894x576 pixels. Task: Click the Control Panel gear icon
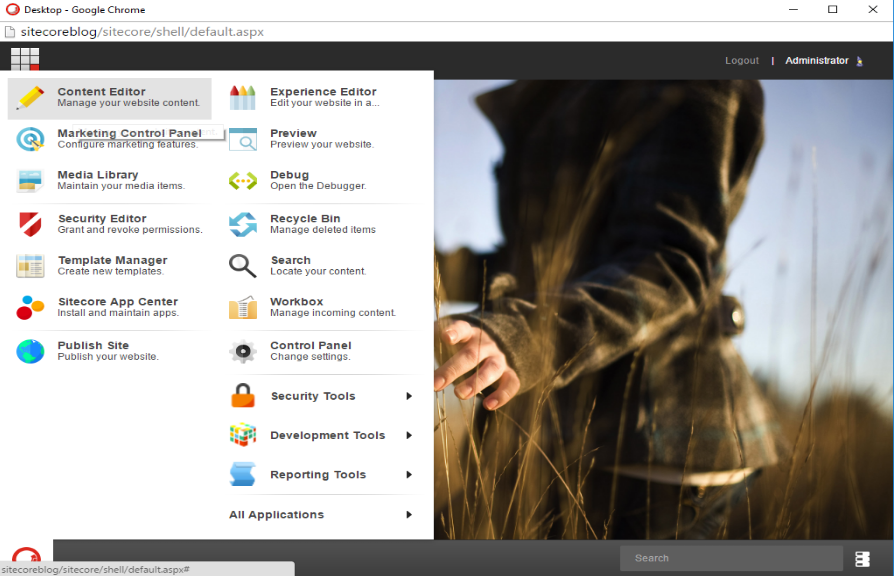(243, 351)
